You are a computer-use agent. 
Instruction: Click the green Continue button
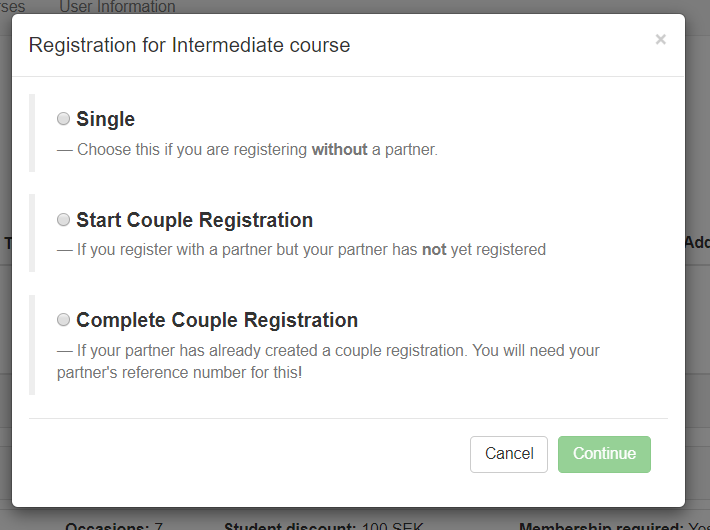click(604, 454)
